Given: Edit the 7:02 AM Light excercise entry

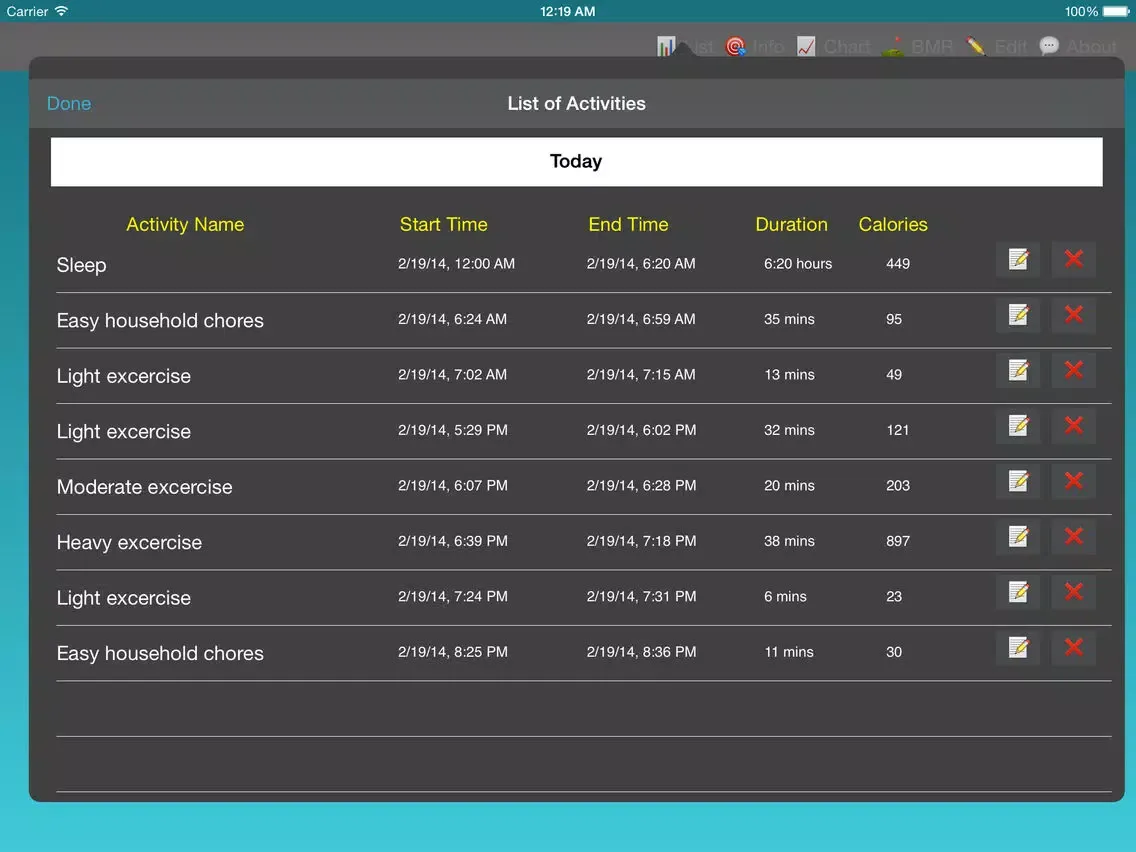Looking at the screenshot, I should click(1018, 370).
